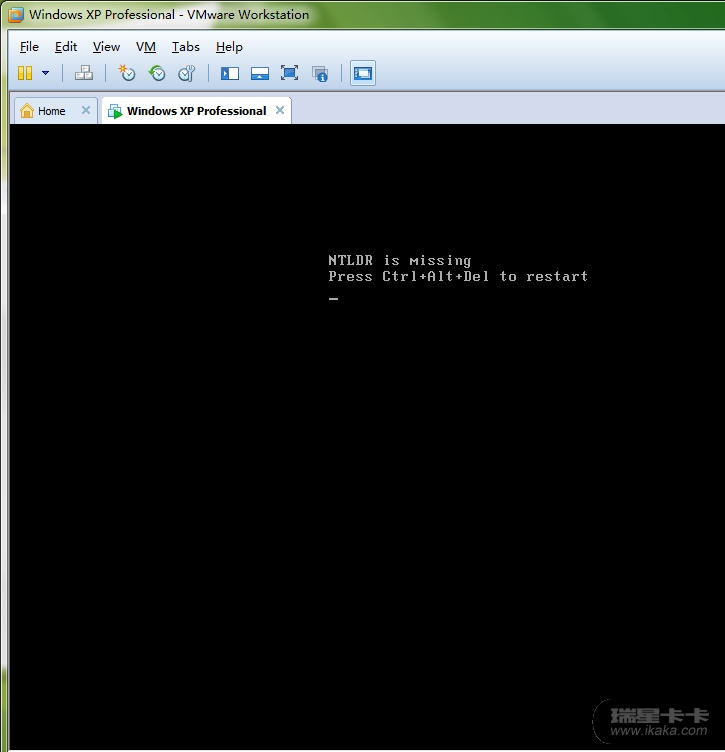Close the Home tab
This screenshot has width=725, height=752.
click(86, 110)
